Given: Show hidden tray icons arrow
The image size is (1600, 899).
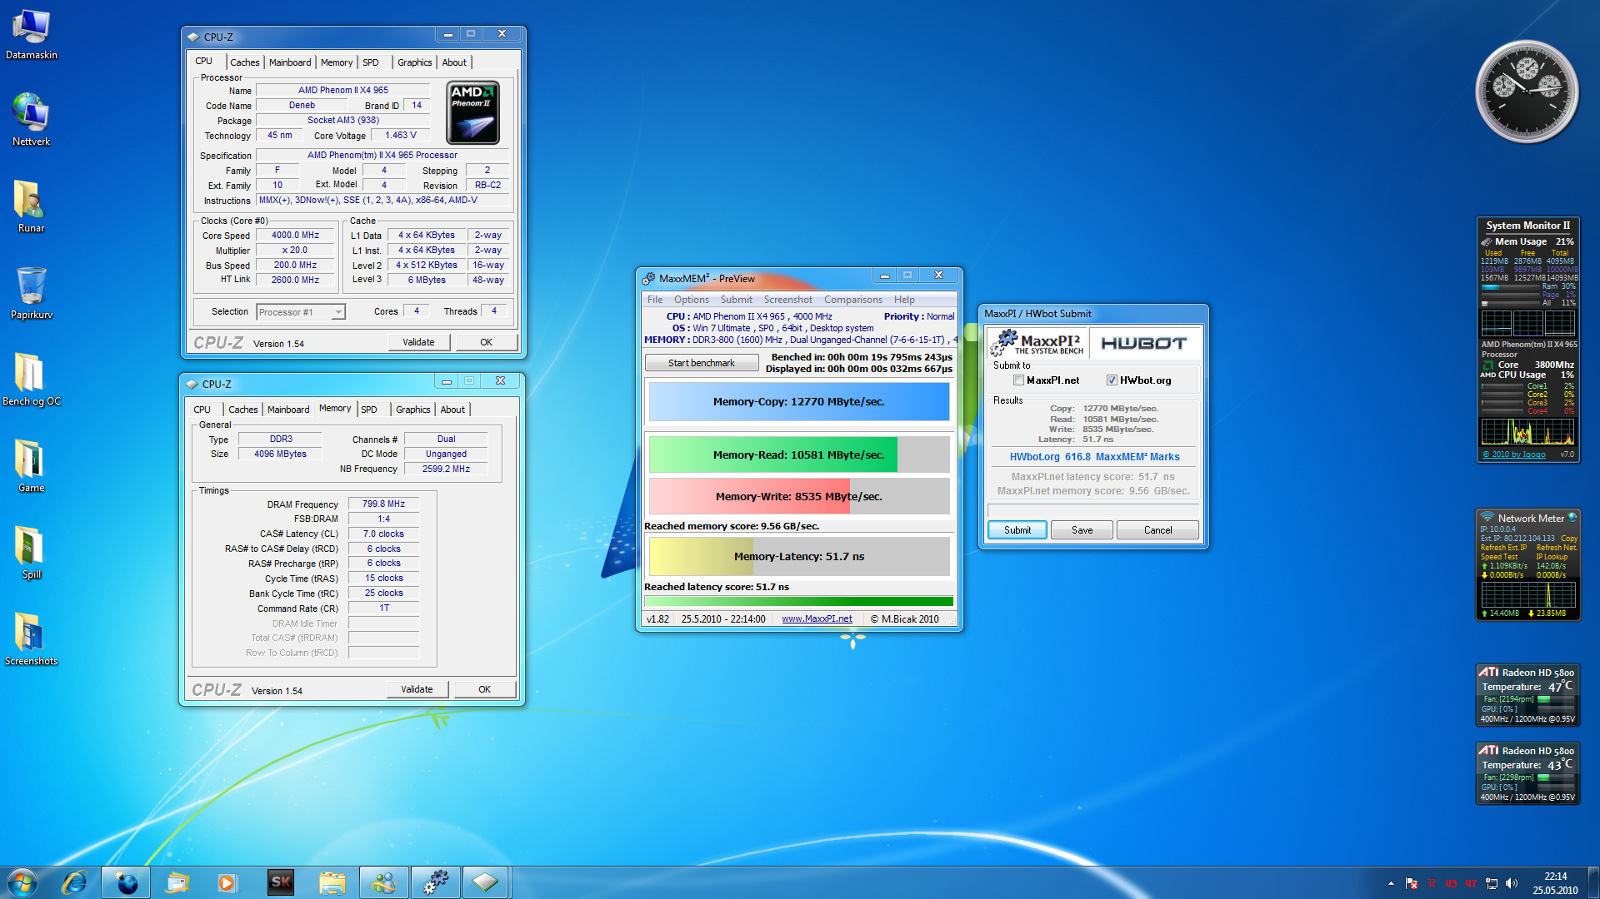Looking at the screenshot, I should (x=1390, y=883).
